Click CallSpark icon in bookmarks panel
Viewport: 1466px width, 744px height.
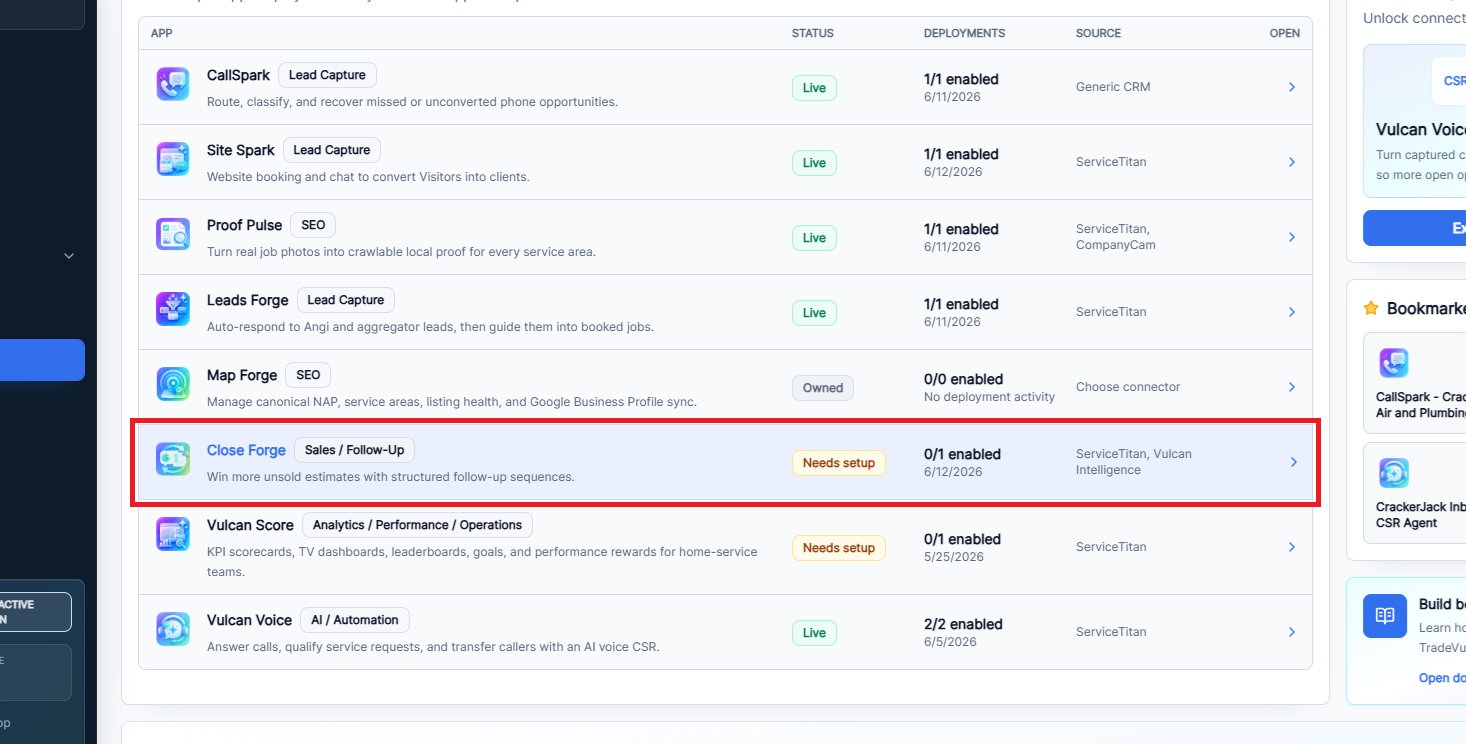[1394, 362]
